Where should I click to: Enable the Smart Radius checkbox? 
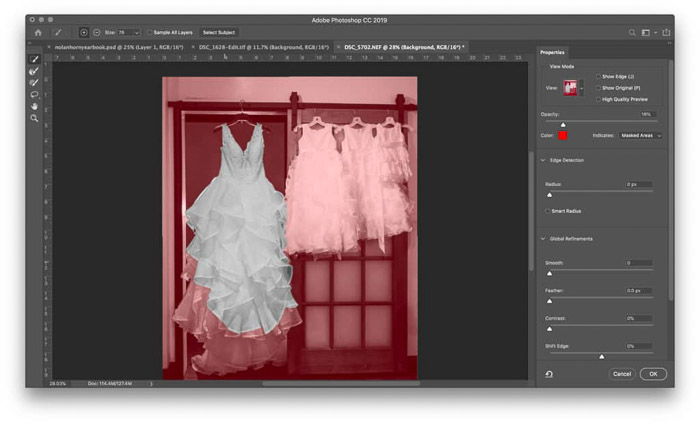(548, 211)
